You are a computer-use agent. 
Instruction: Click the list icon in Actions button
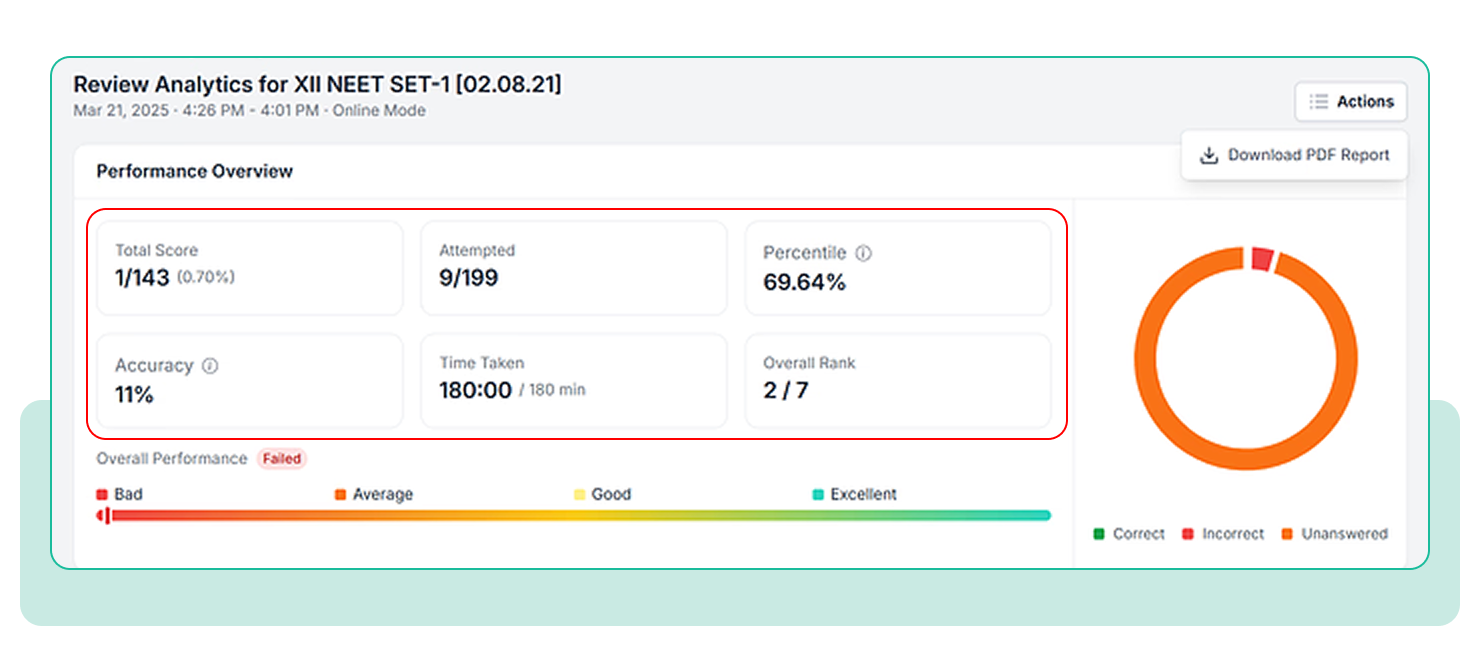coord(1319,102)
